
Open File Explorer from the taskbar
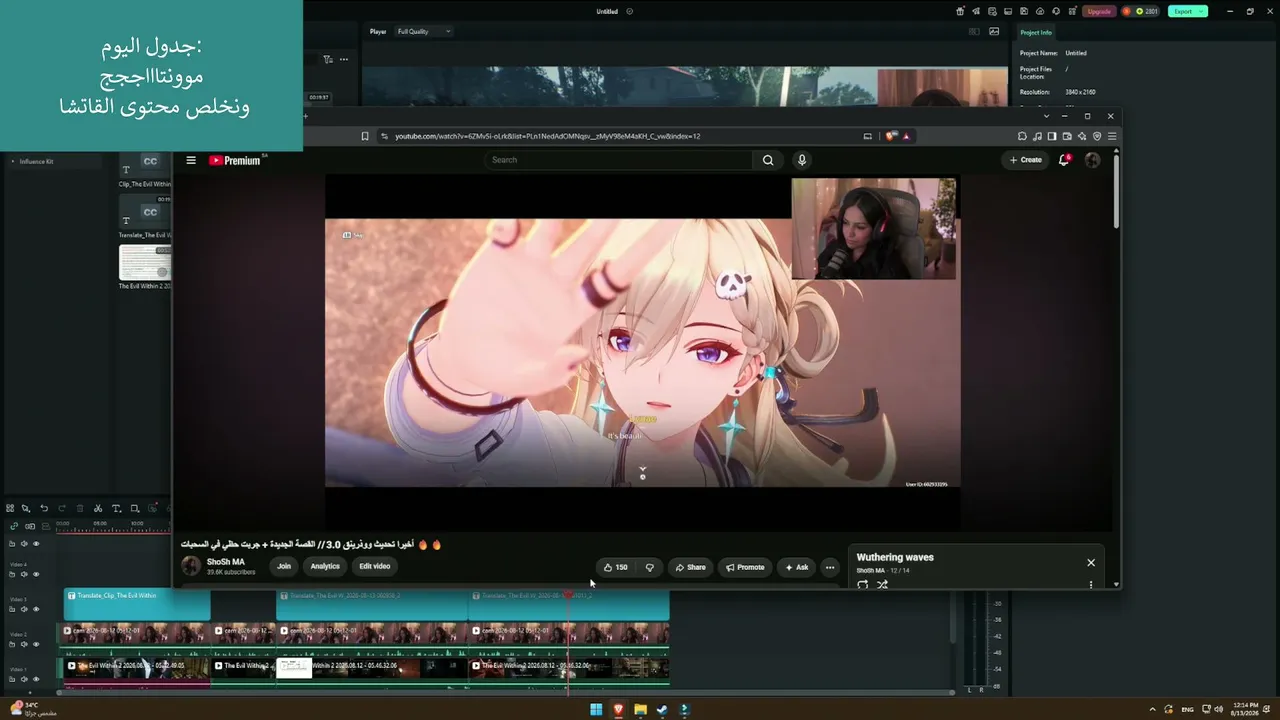tap(640, 710)
